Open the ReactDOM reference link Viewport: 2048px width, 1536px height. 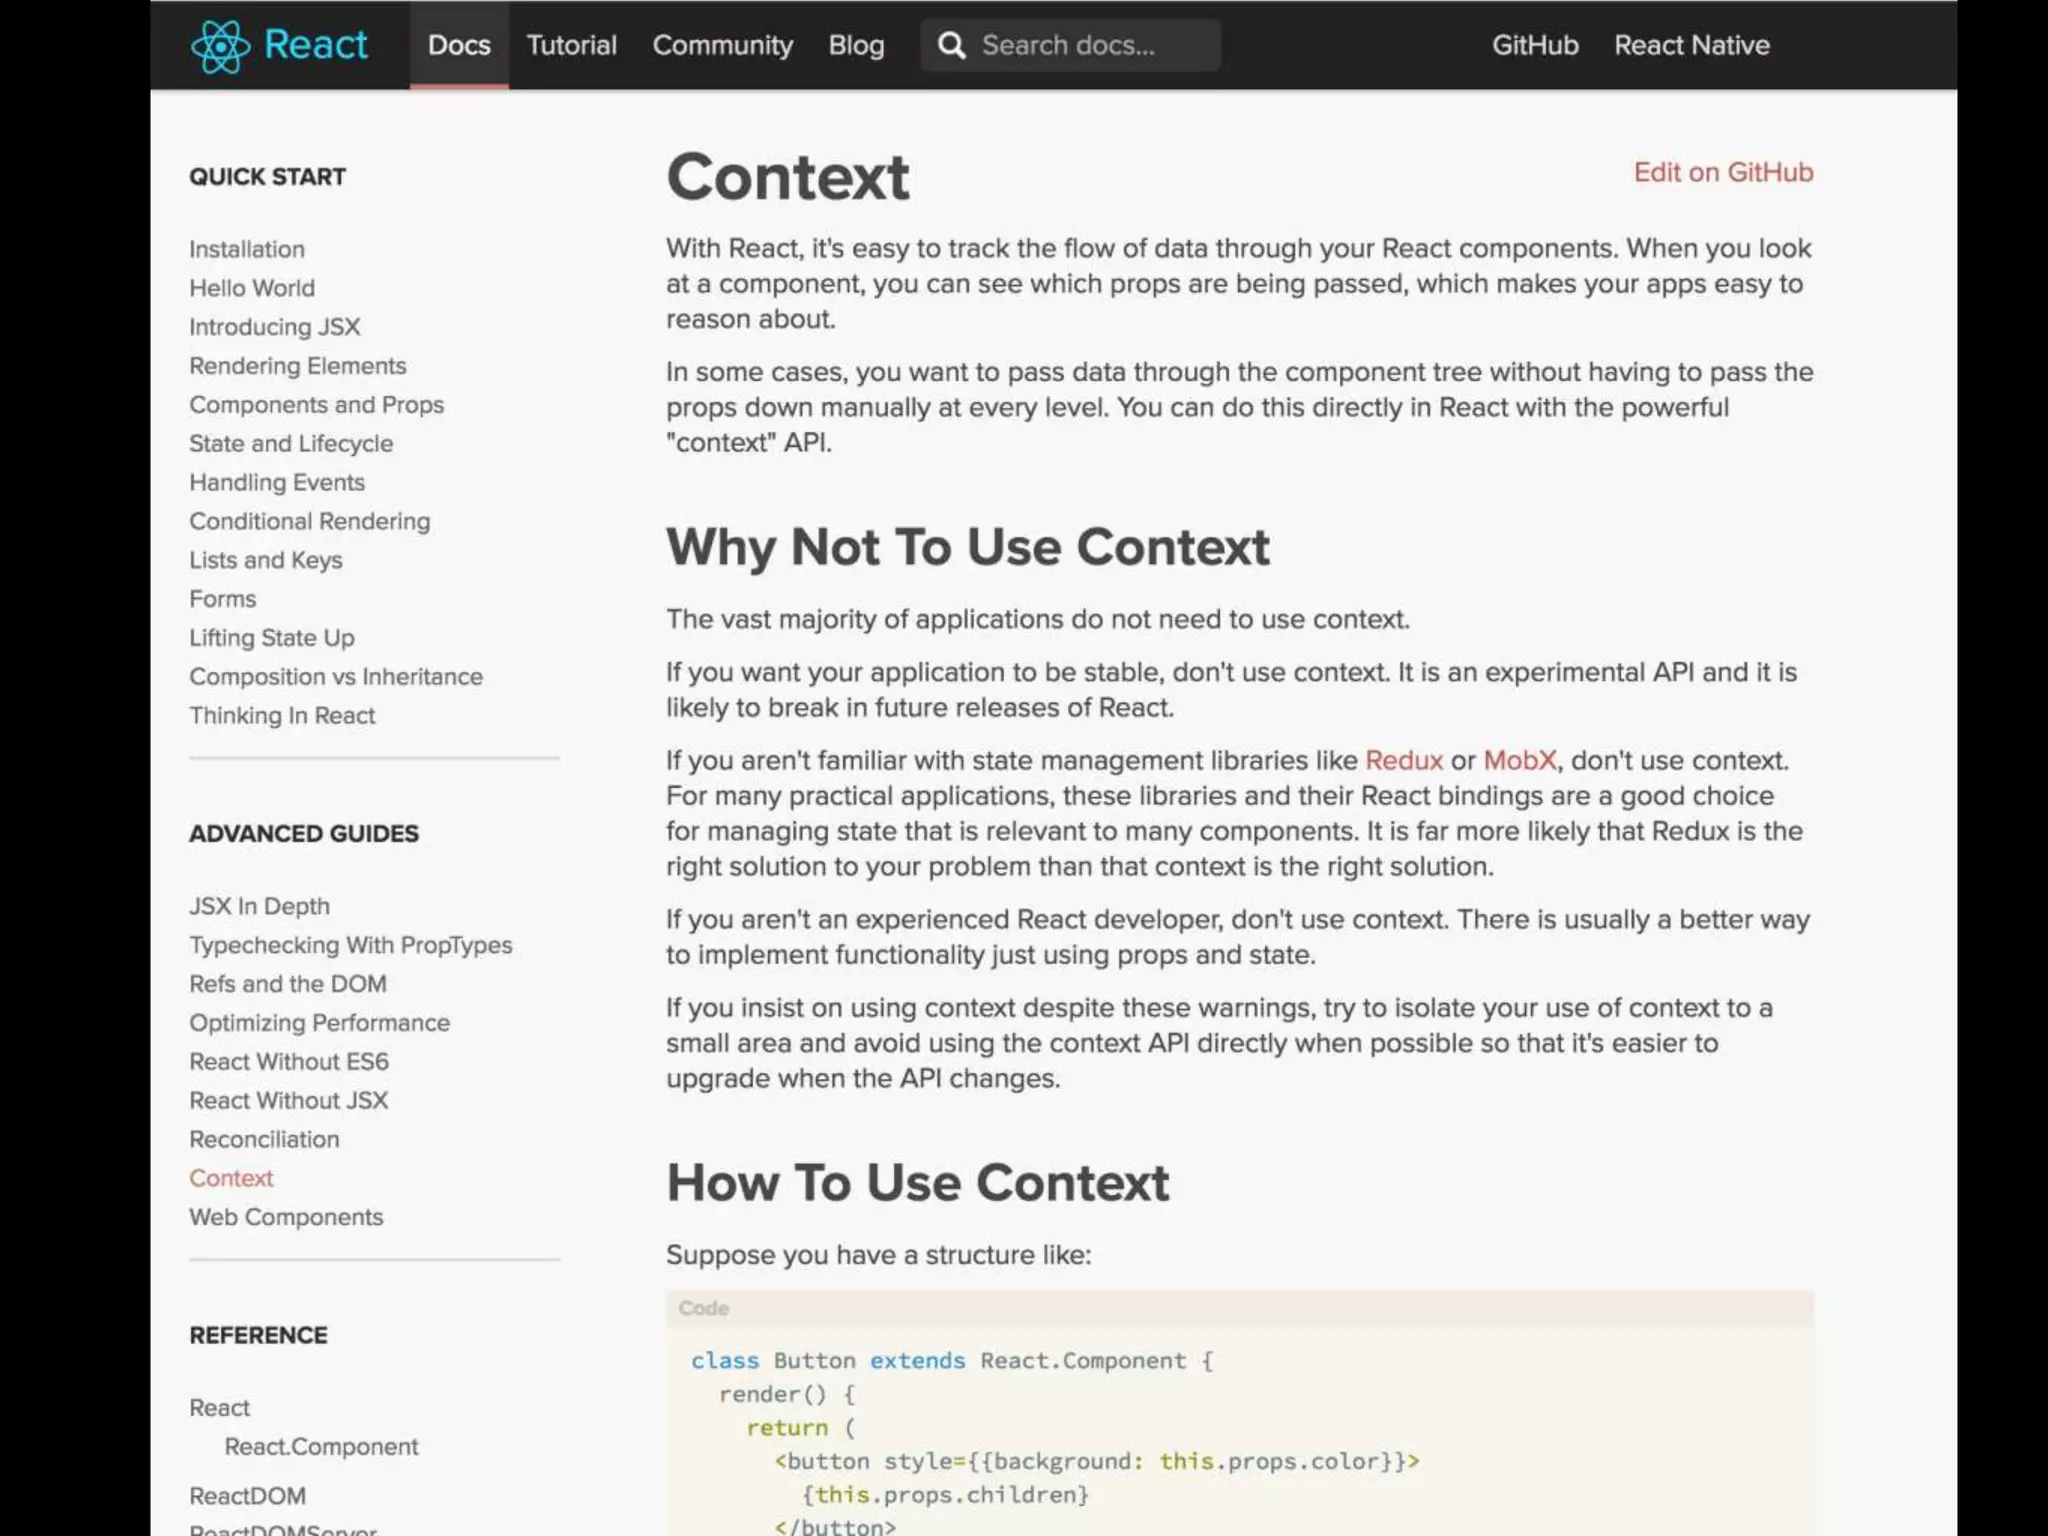point(248,1496)
